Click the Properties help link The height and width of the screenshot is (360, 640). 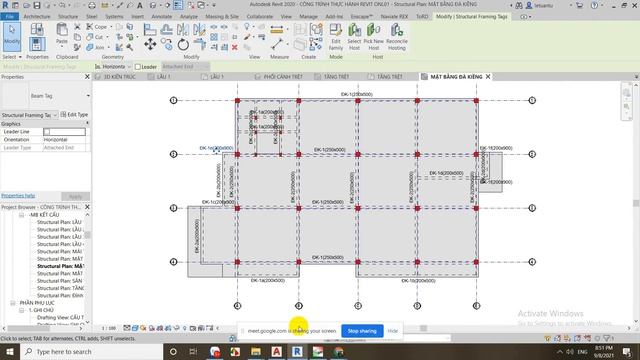point(18,196)
